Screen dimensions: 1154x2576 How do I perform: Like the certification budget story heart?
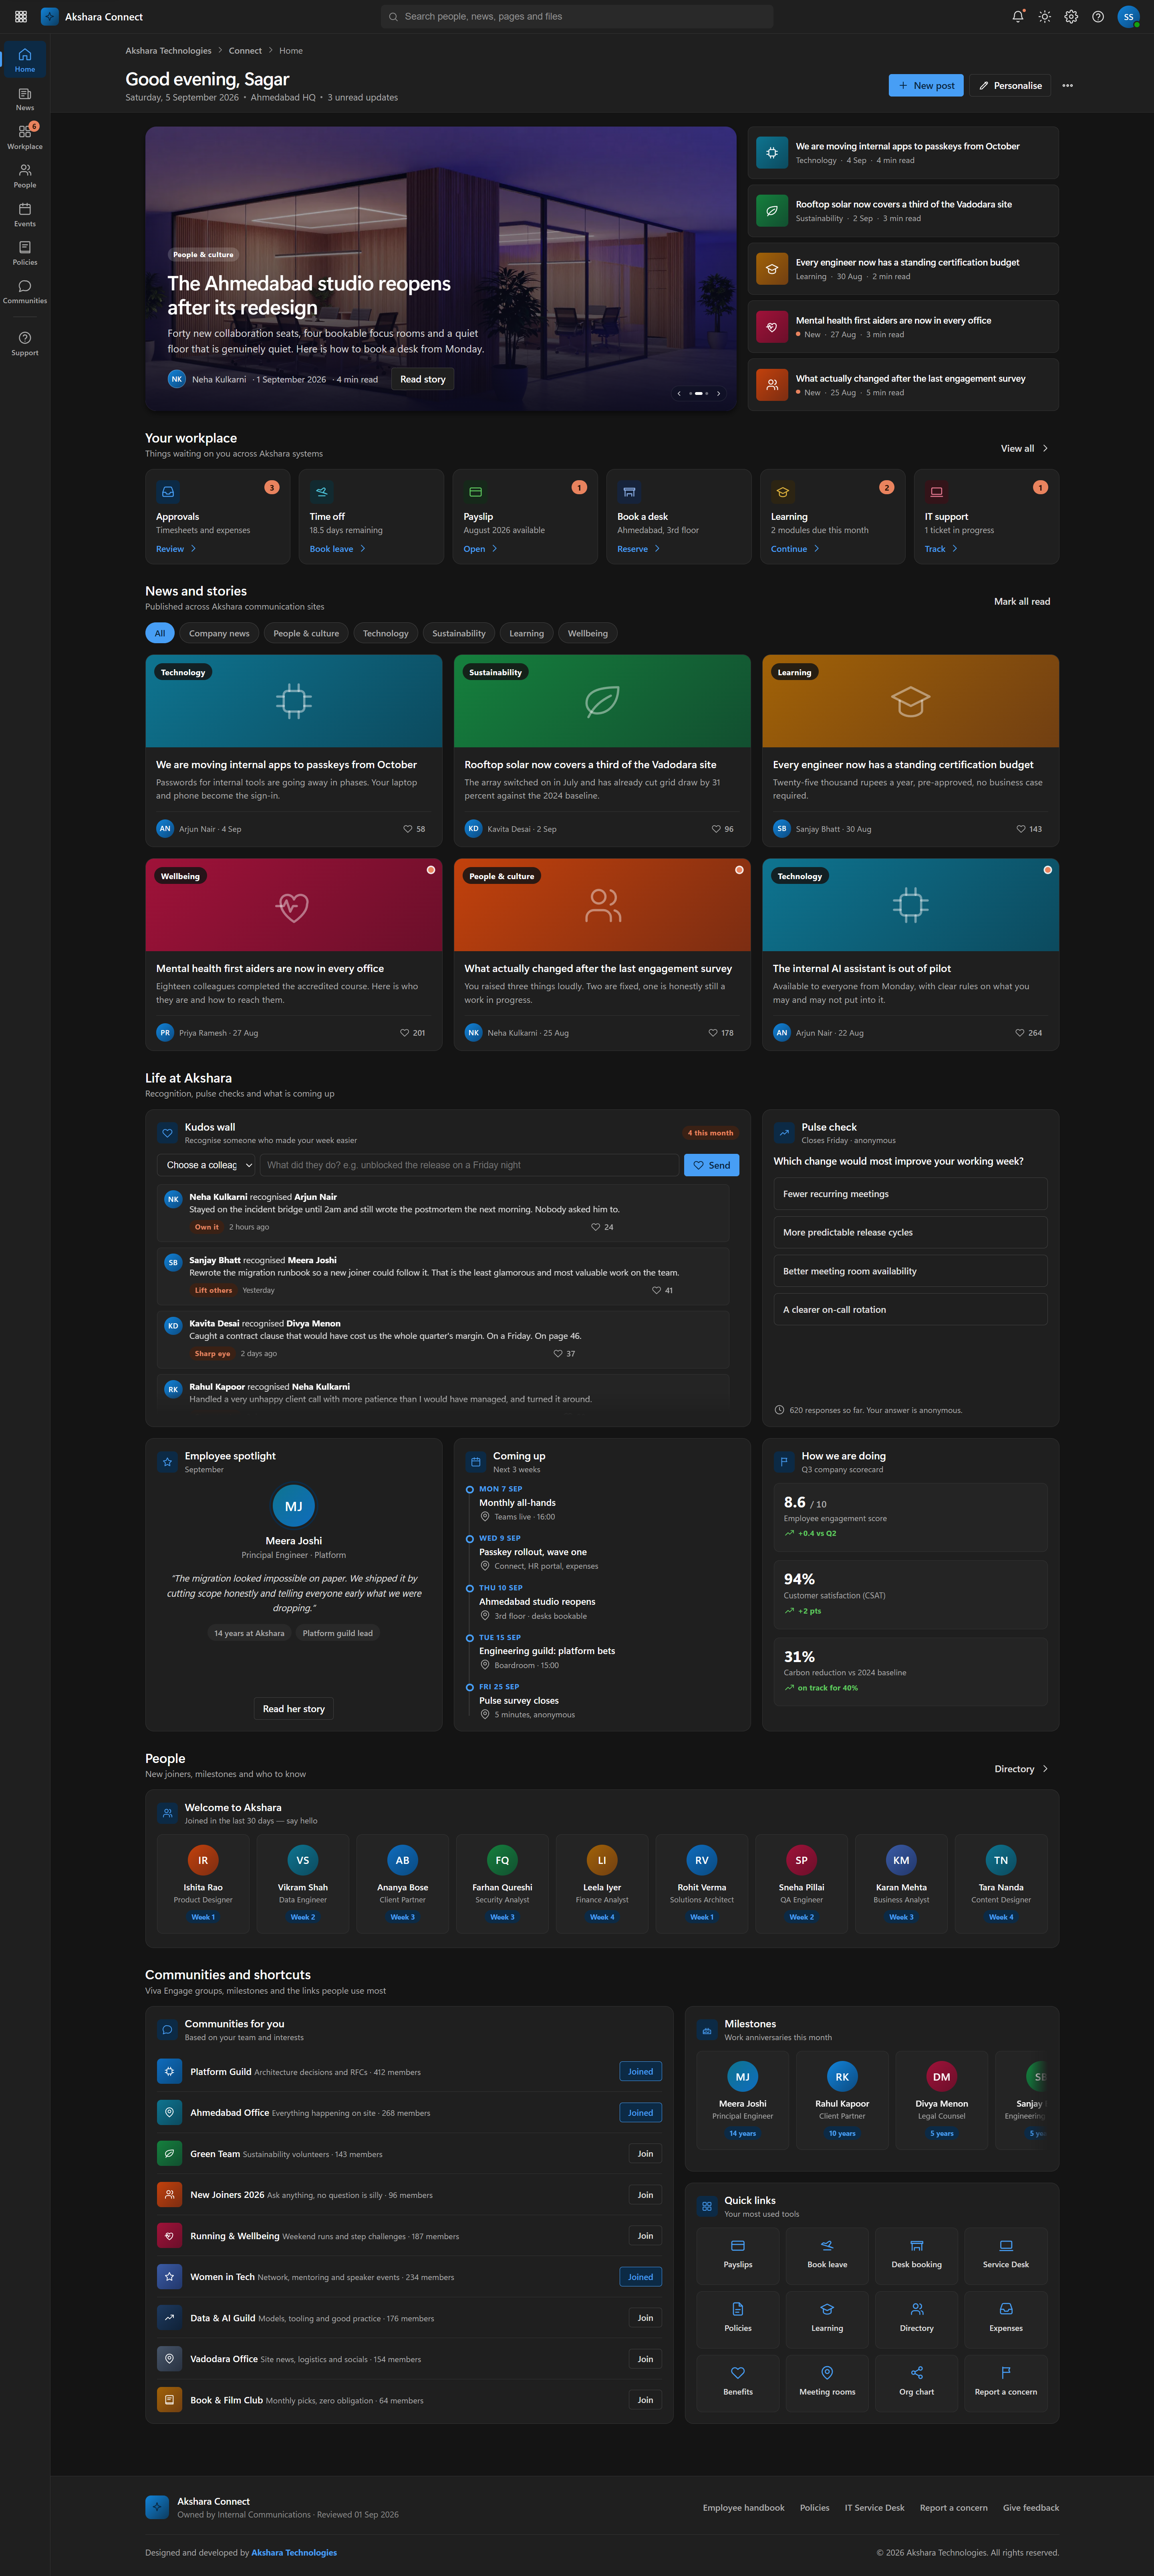point(1029,829)
